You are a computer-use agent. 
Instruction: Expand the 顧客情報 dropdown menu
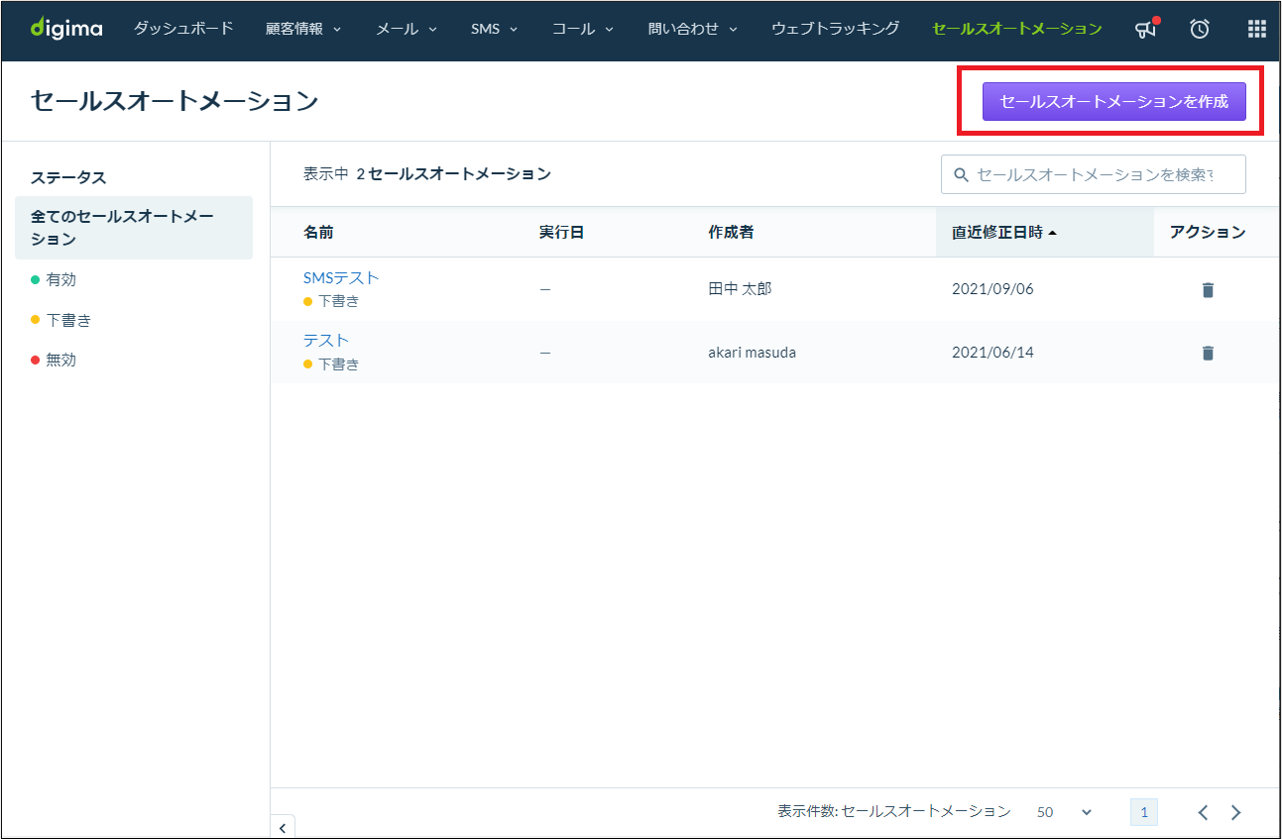303,29
